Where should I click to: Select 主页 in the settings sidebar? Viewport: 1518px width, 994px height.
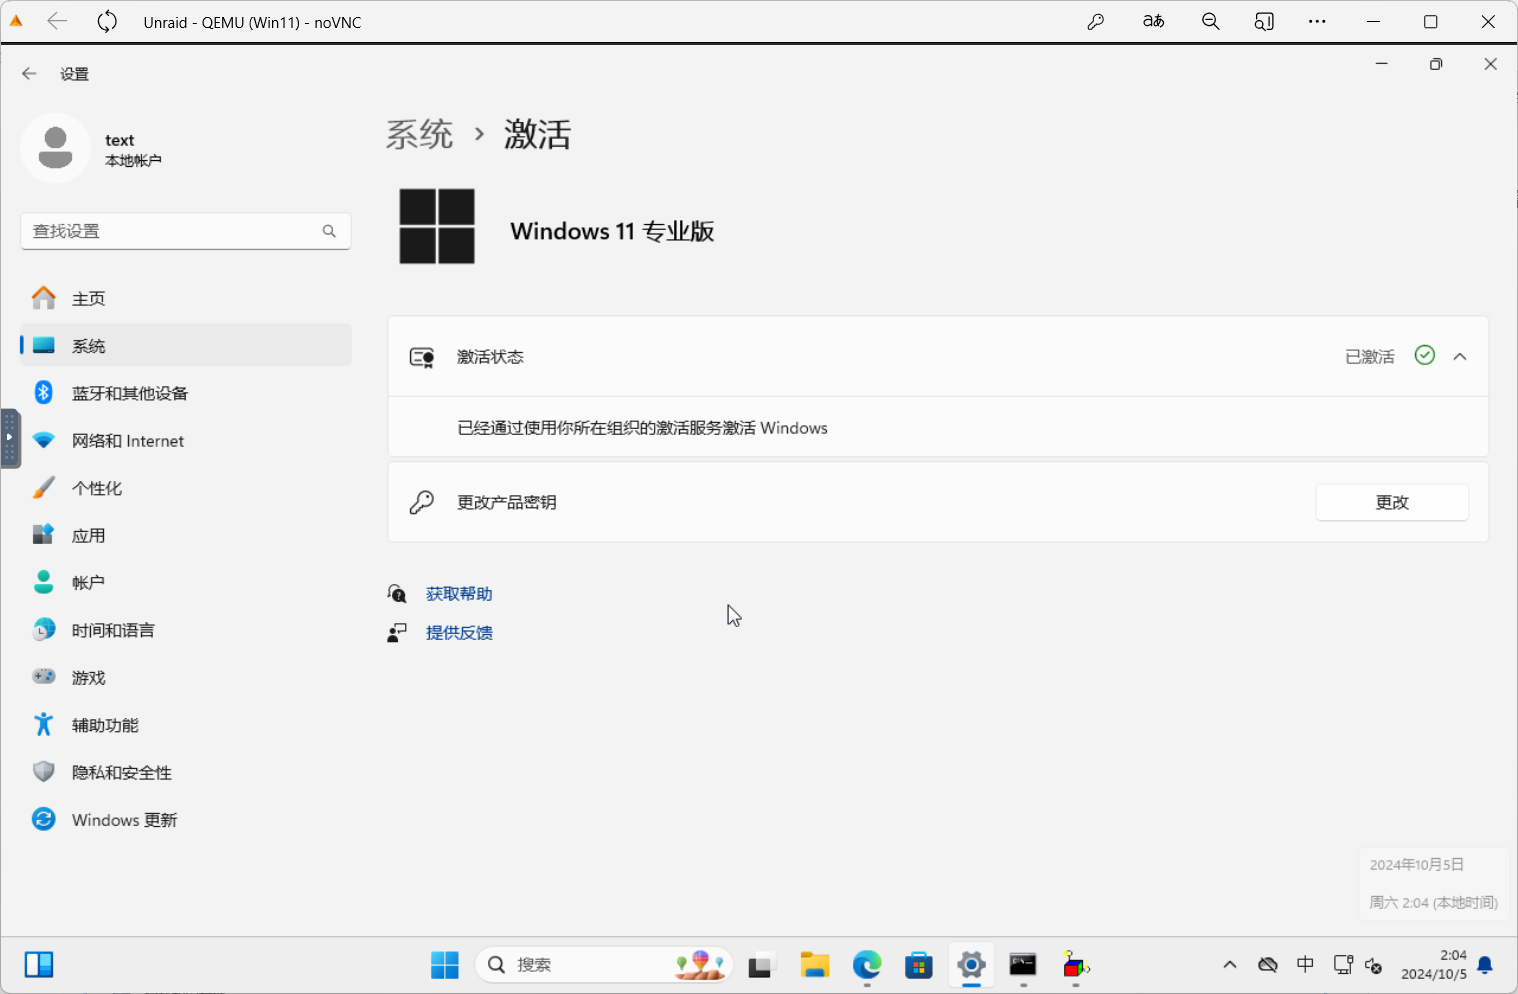88,298
